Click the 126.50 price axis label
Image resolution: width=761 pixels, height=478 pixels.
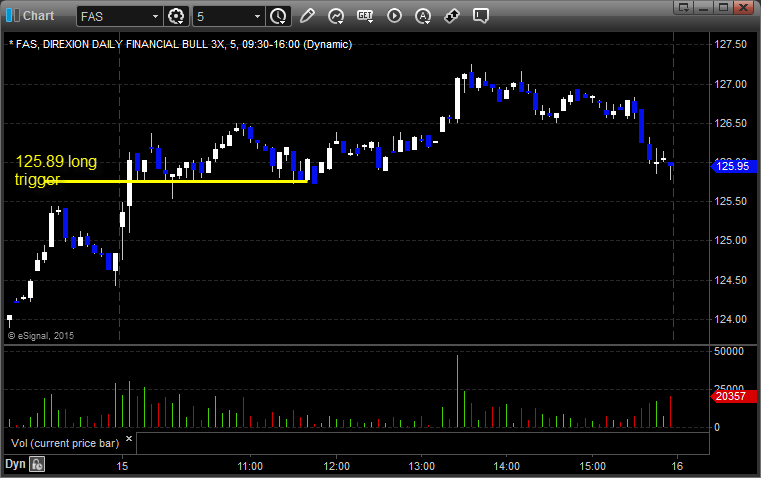730,123
